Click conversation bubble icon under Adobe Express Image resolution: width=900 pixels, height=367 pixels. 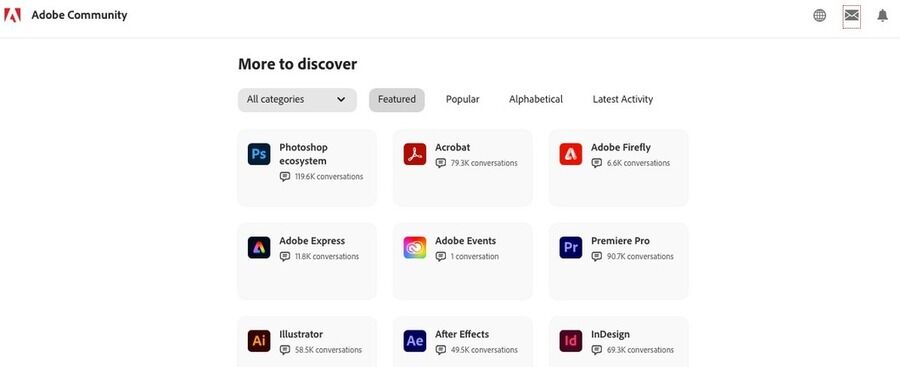pyautogui.click(x=285, y=257)
